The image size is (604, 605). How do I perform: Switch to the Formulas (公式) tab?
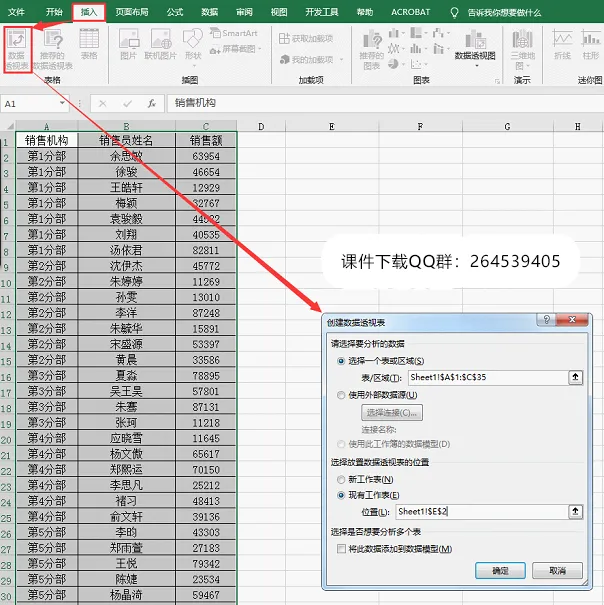click(x=174, y=12)
